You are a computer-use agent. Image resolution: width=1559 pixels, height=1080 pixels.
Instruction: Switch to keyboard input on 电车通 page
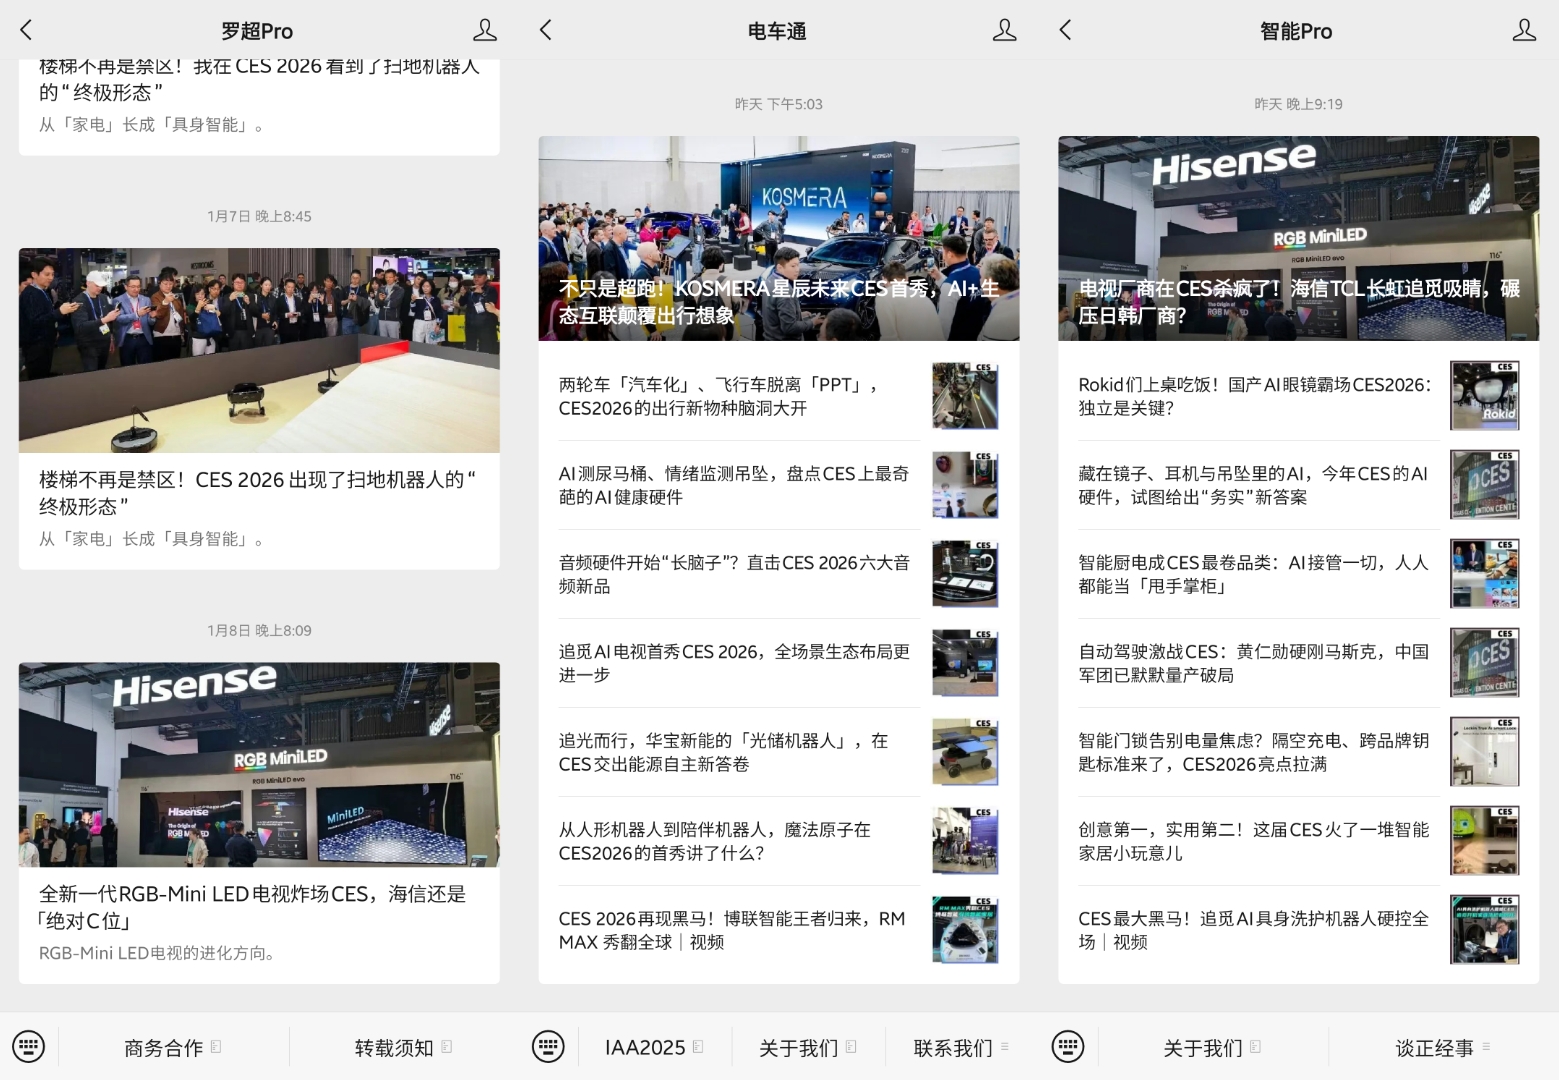548,1046
